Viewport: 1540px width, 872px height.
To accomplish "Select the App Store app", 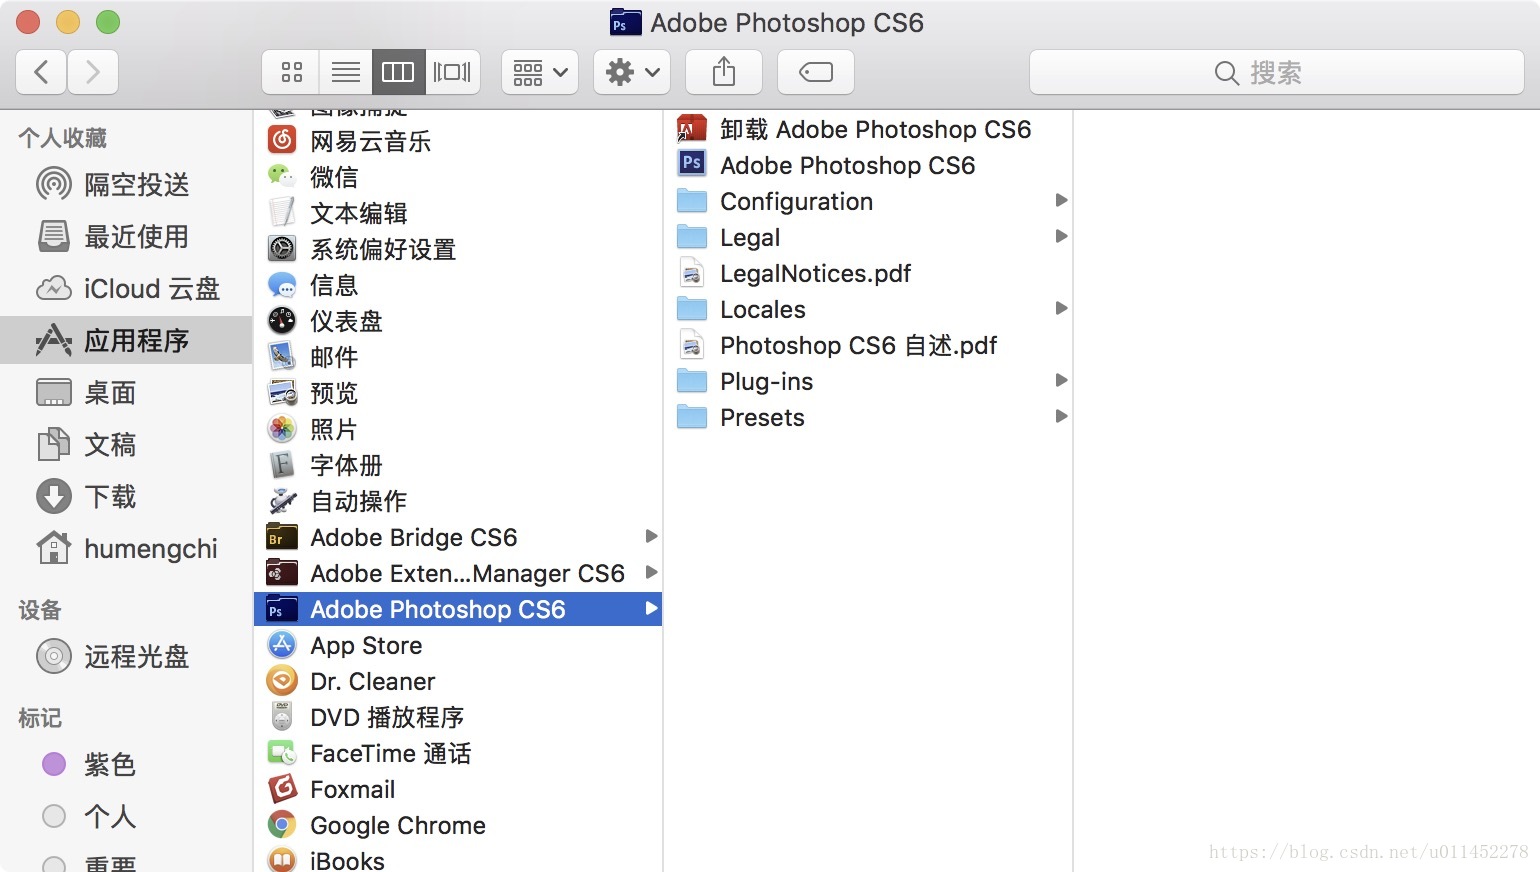I will pos(458,645).
